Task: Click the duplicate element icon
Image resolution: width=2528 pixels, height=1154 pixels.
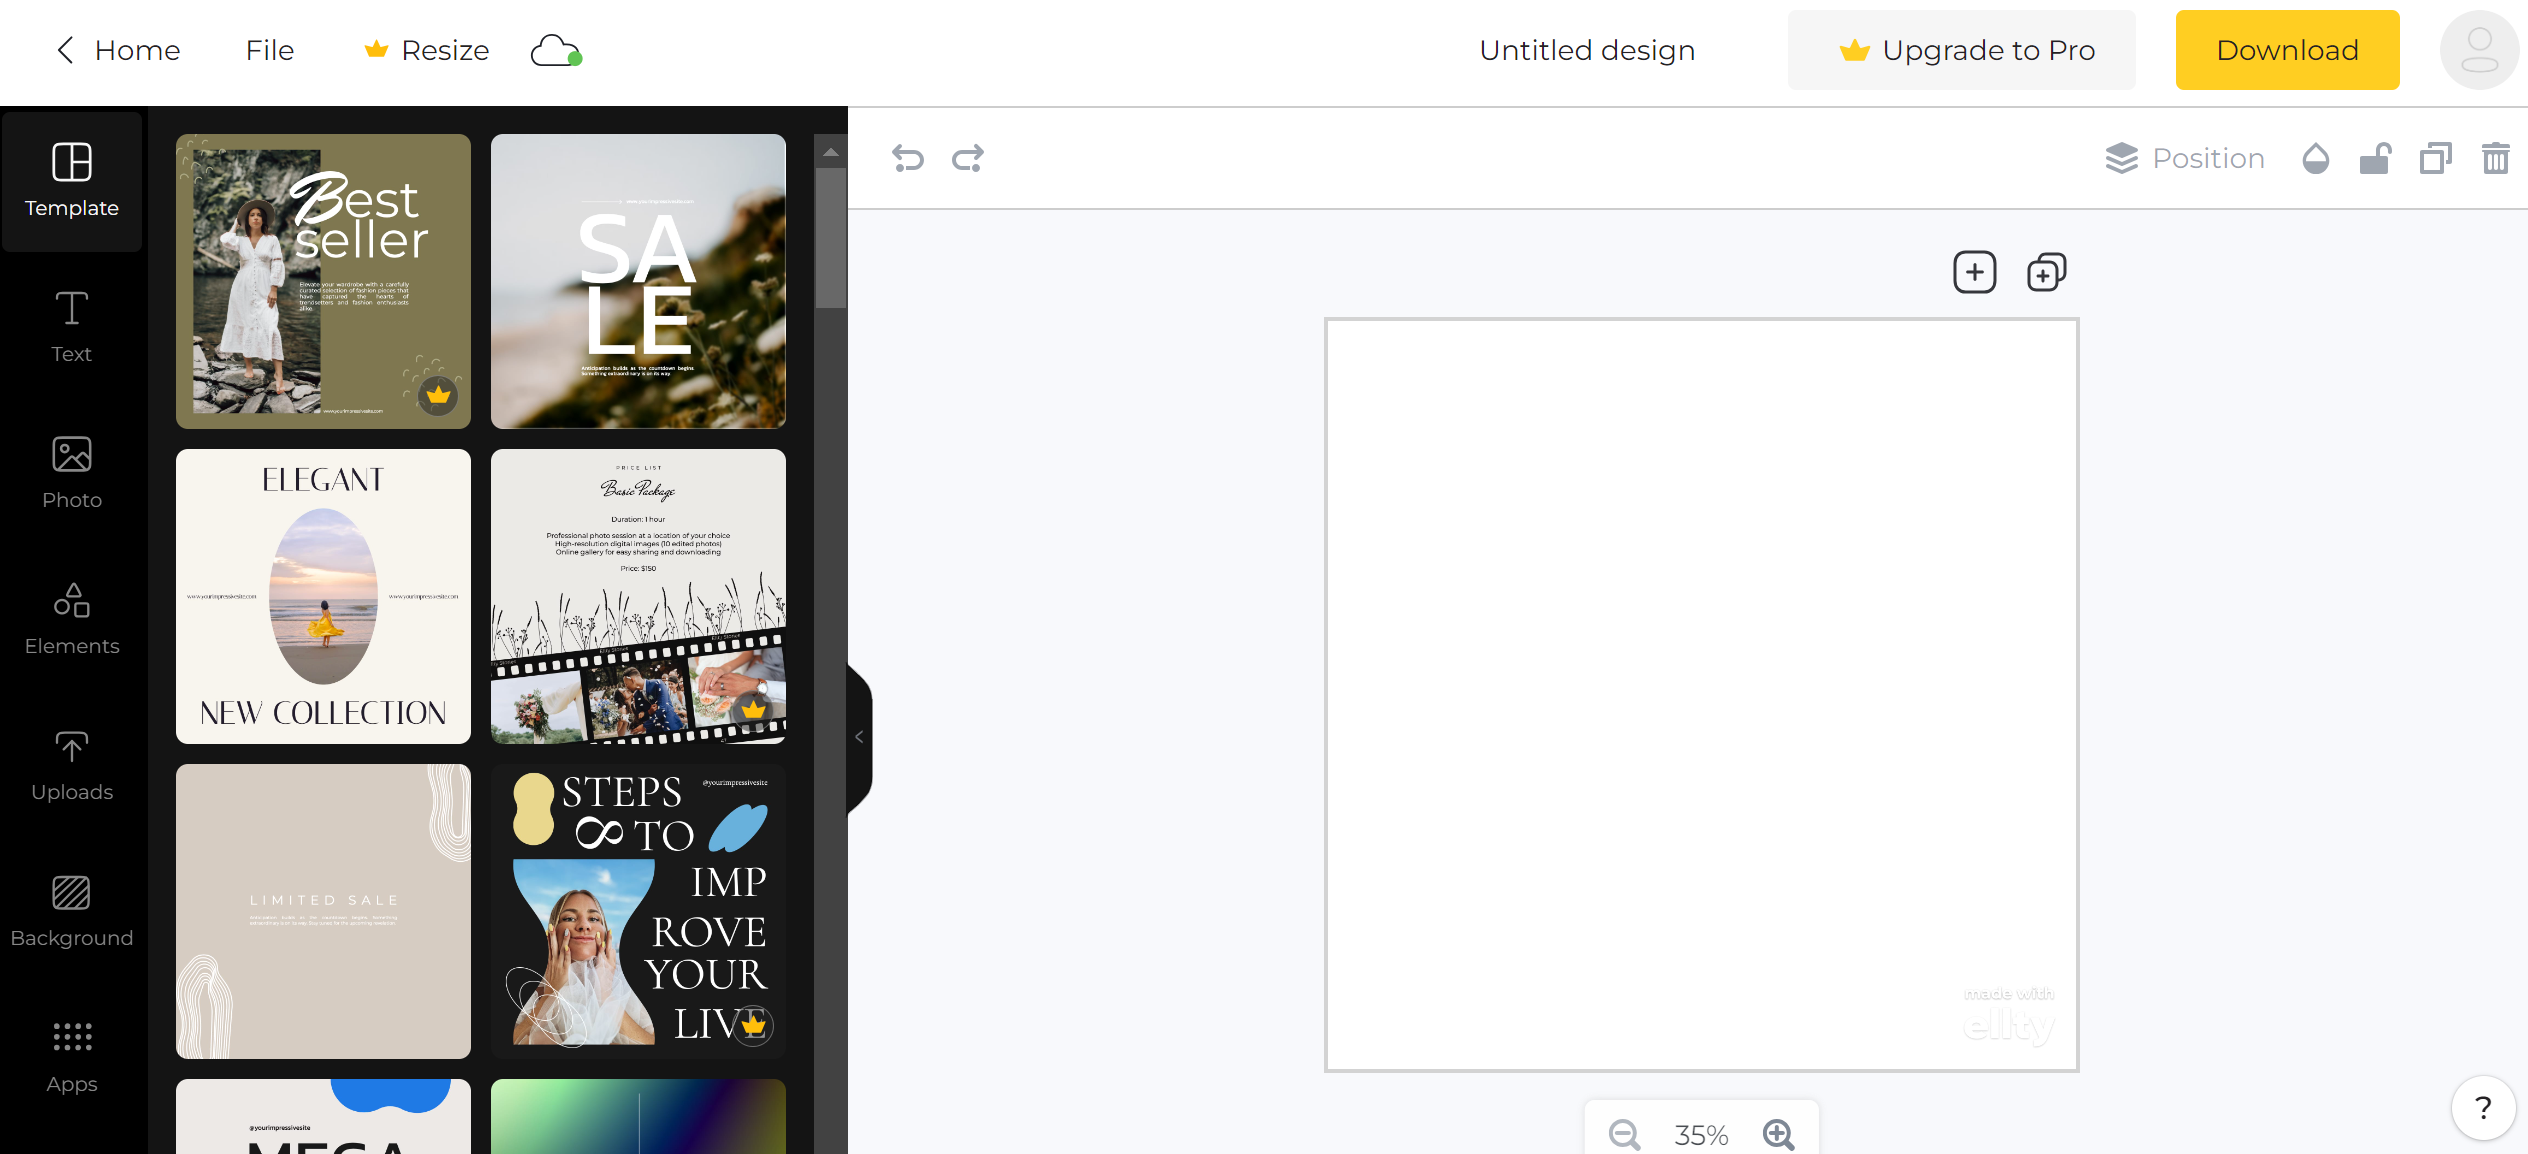Action: (x=2435, y=158)
